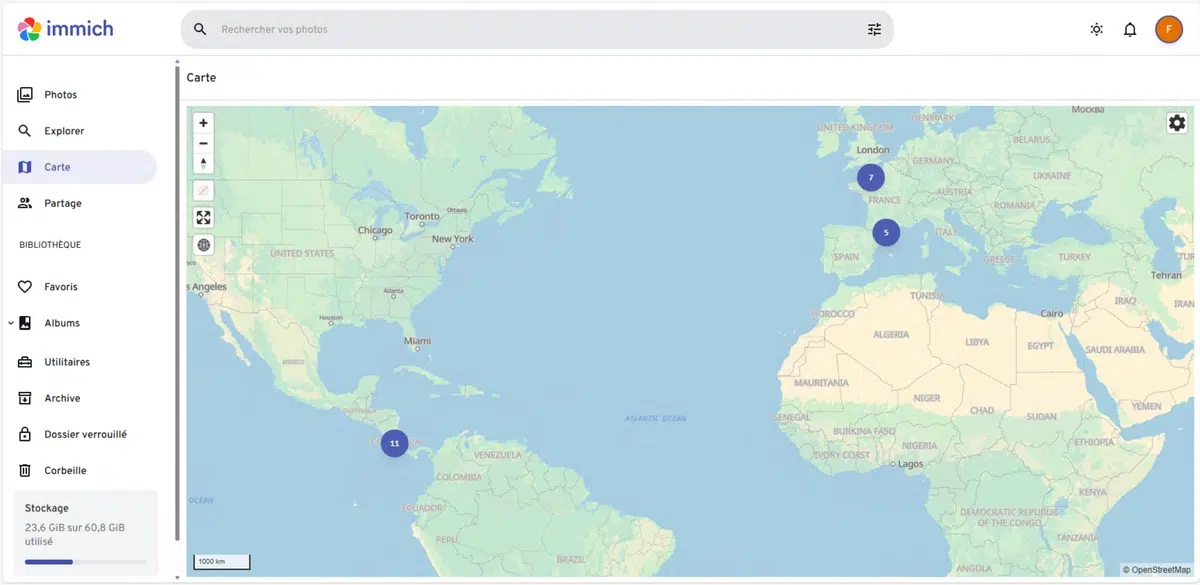Open Dossier verrouillé
The image size is (1200, 585).
(x=80, y=434)
